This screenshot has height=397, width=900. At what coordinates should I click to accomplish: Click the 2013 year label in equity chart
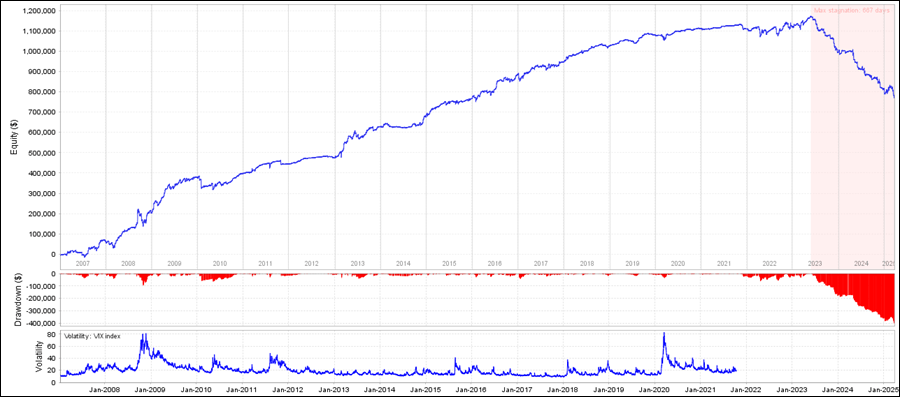(x=357, y=263)
